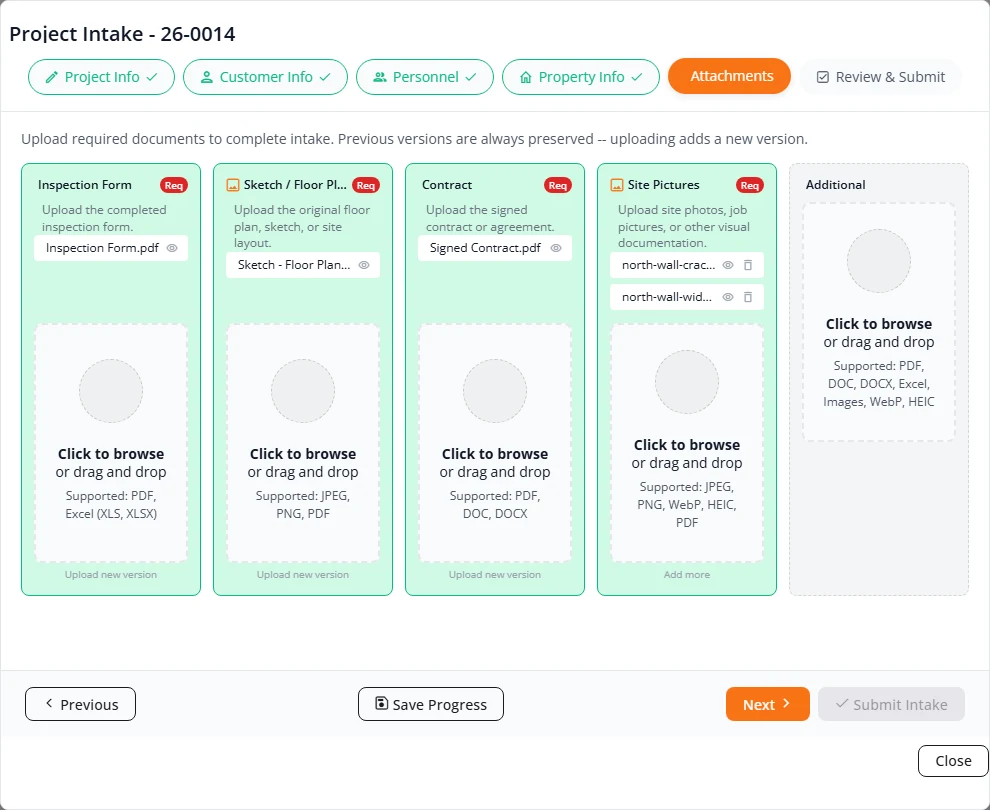The width and height of the screenshot is (990, 810).
Task: Click image icon beside Sketch / Floor Plan title
Action: [x=232, y=185]
